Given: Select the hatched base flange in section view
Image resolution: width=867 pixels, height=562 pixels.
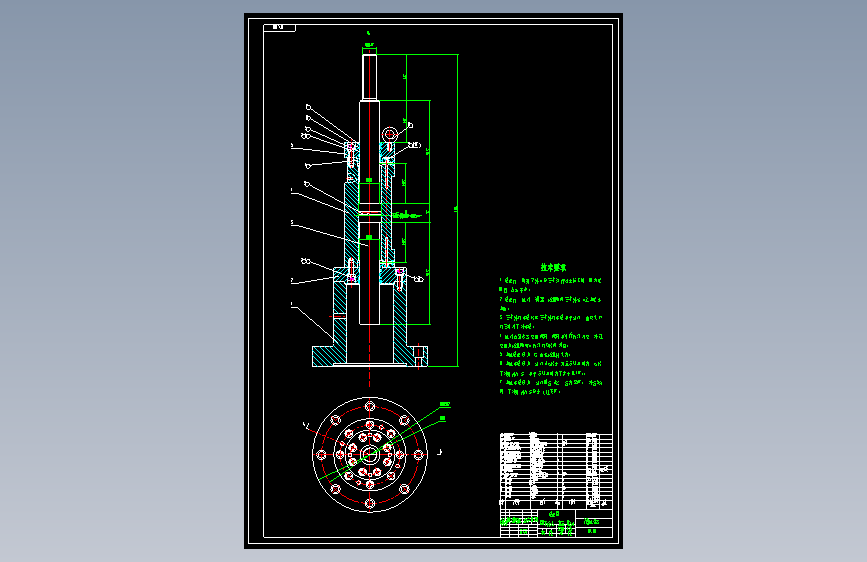Looking at the screenshot, I should (369, 356).
